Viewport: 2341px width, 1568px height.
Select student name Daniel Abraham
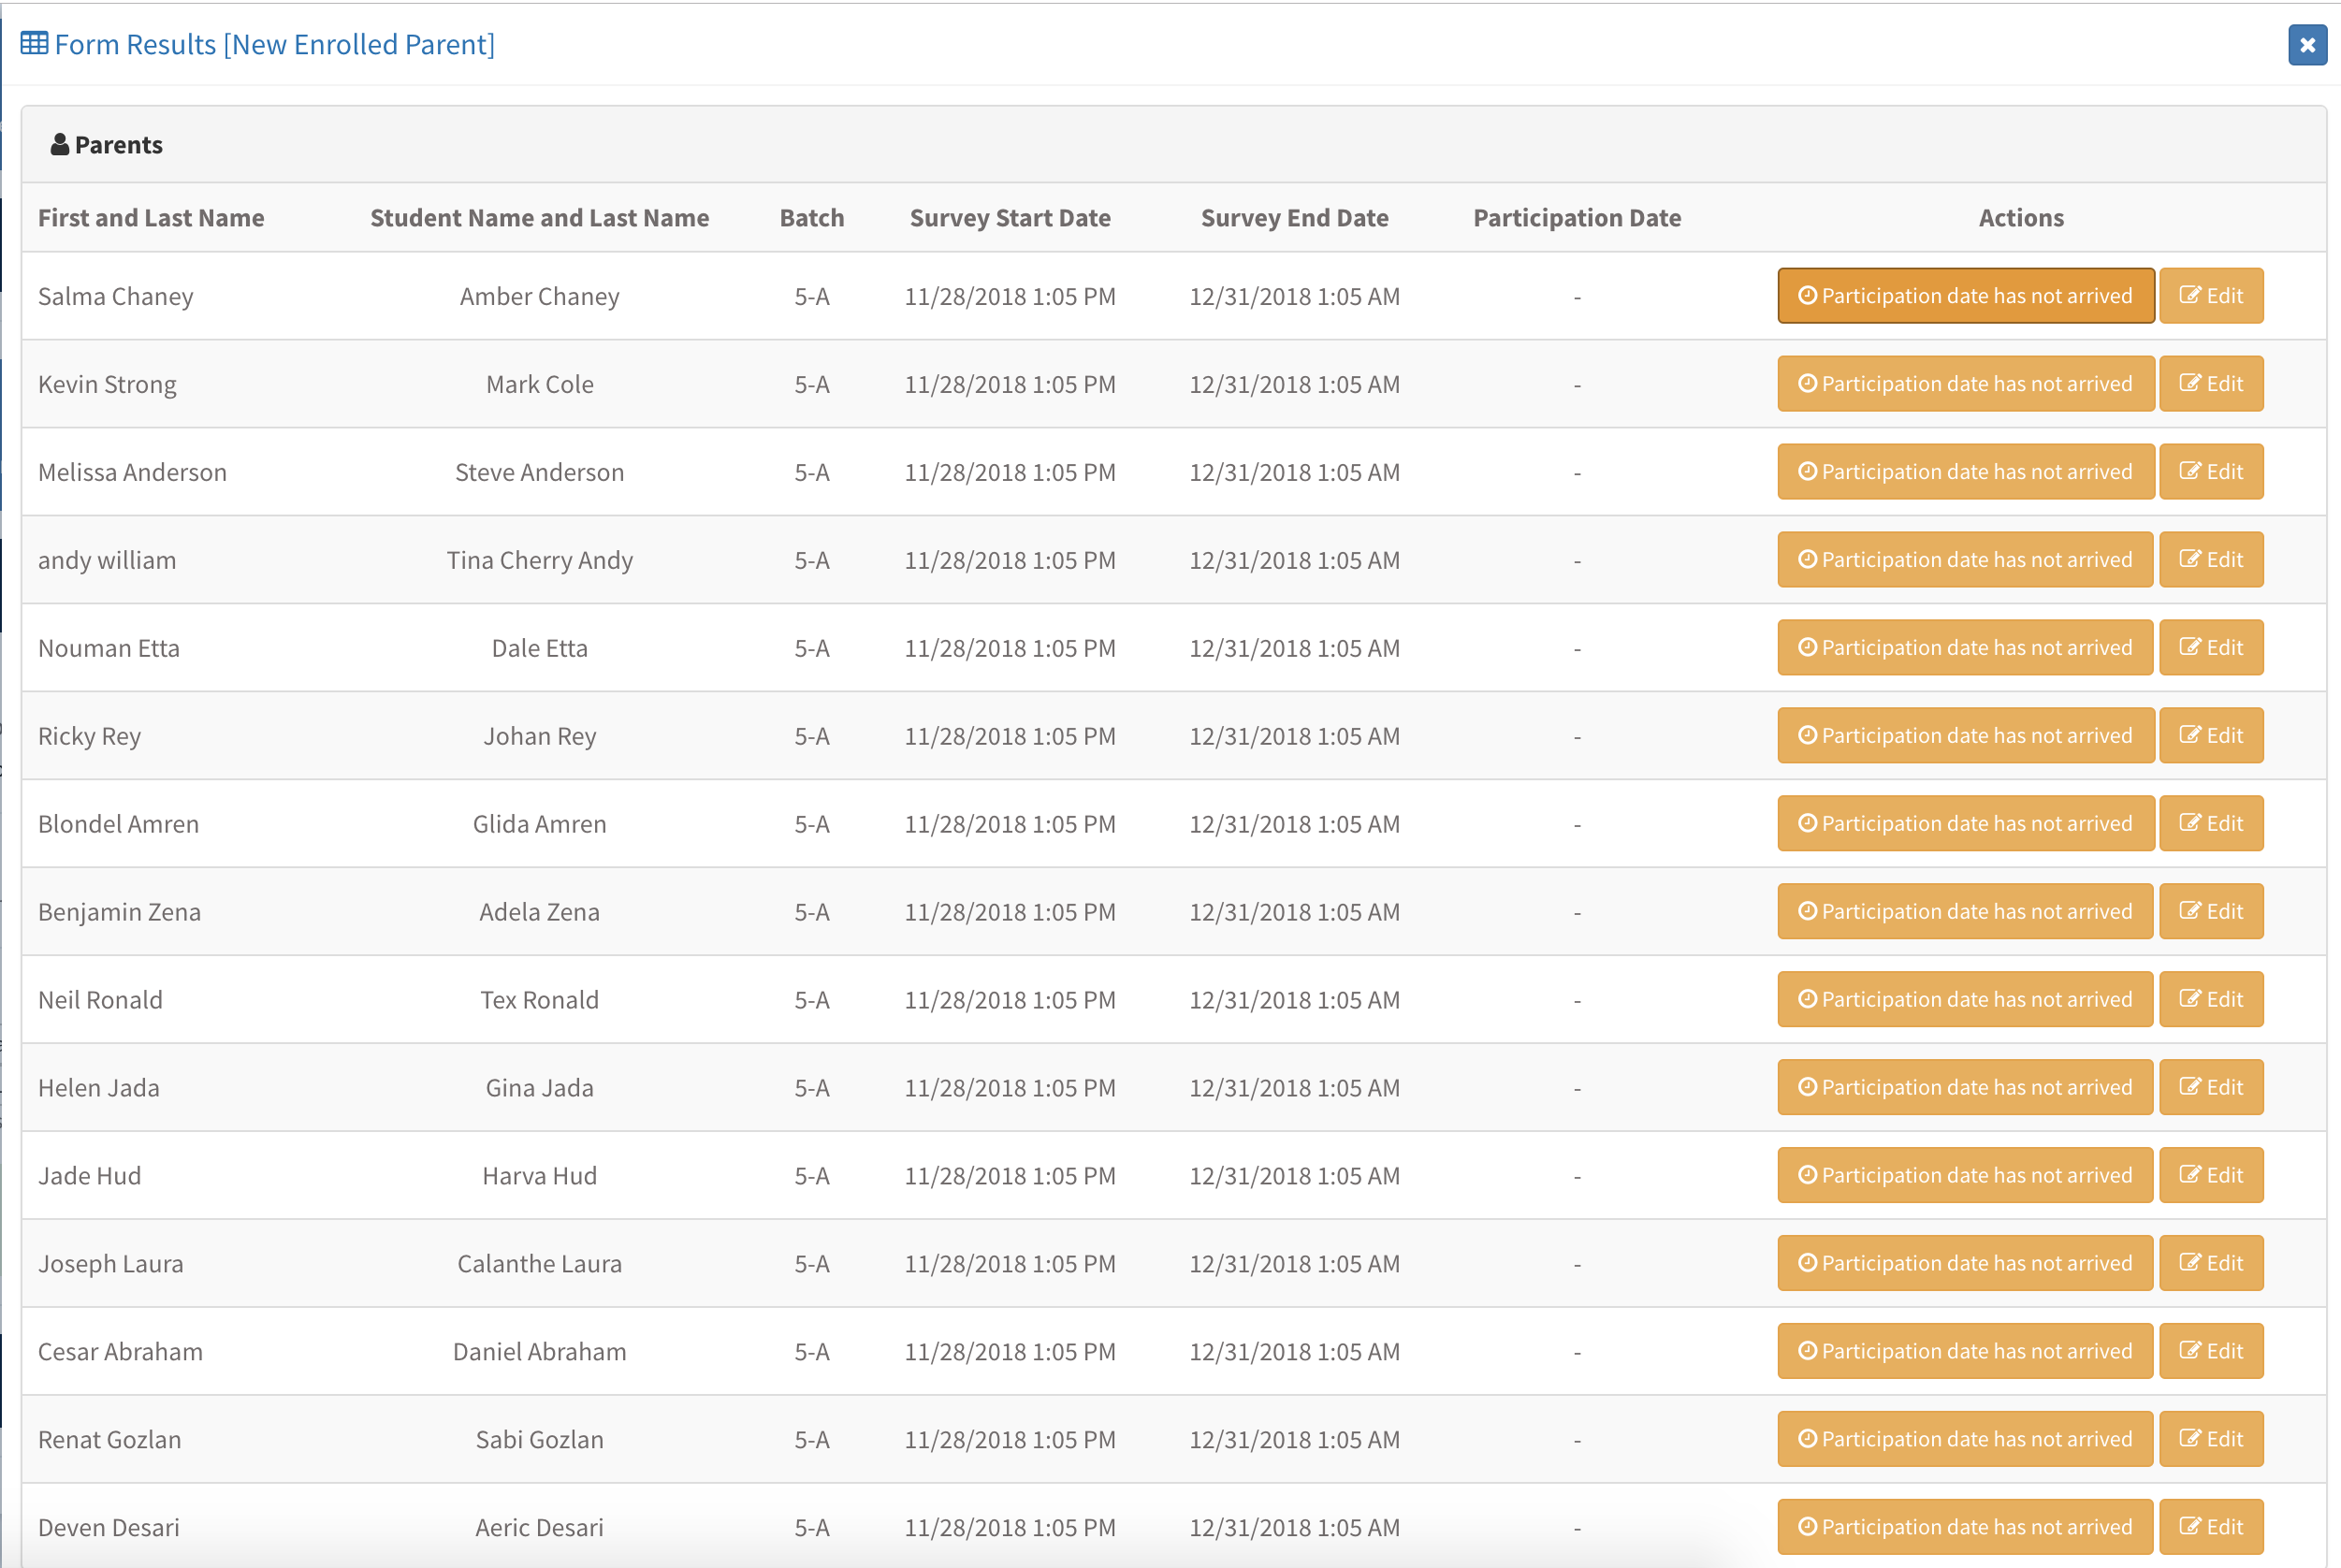tap(540, 1352)
